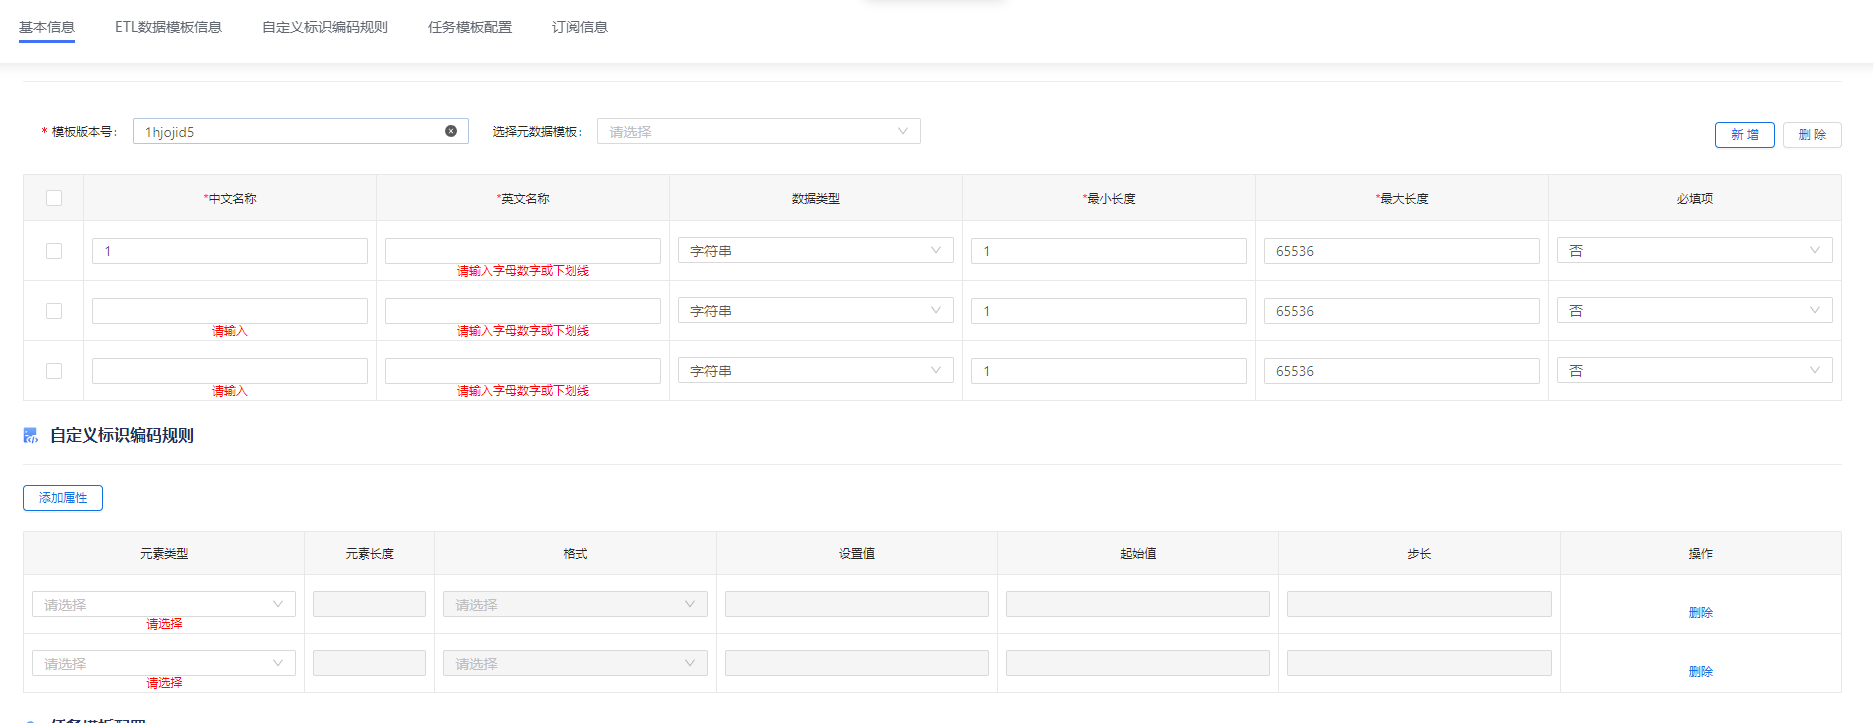The height and width of the screenshot is (723, 1873).
Task: Toggle the select-all checkbox in table header
Action: point(54,198)
